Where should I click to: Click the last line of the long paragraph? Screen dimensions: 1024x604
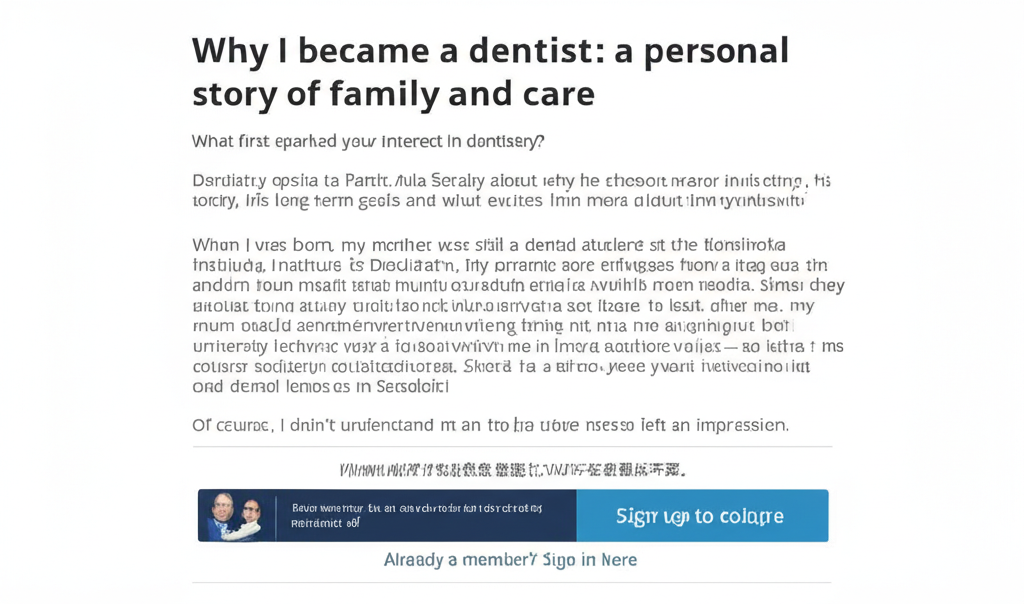point(321,387)
